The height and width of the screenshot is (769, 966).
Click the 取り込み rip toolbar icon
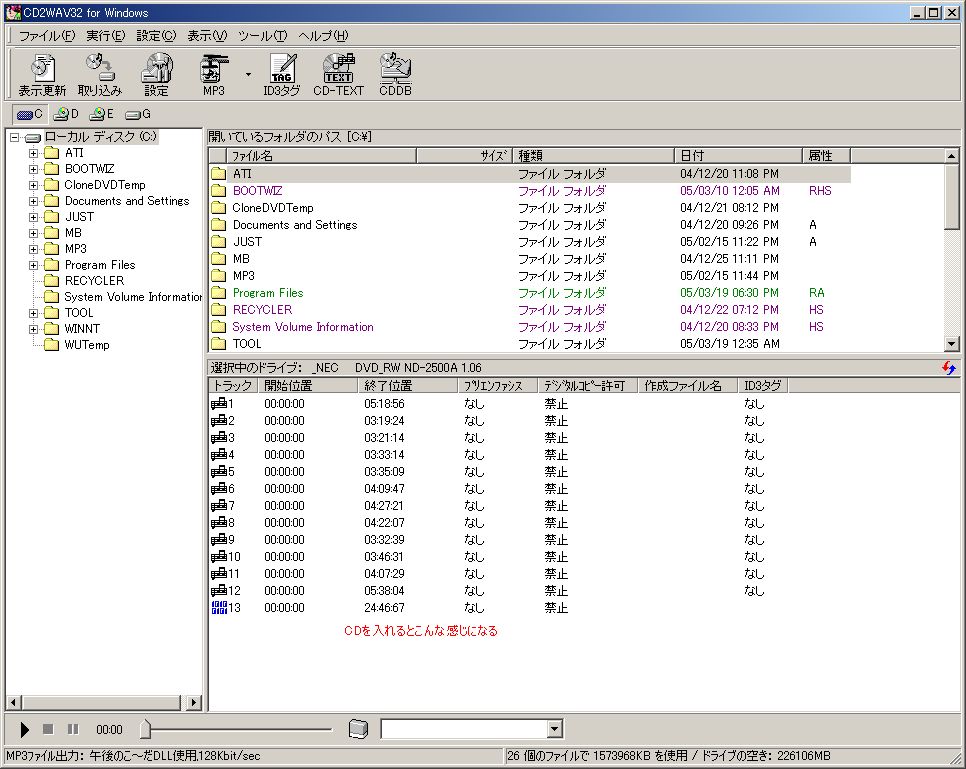click(100, 74)
